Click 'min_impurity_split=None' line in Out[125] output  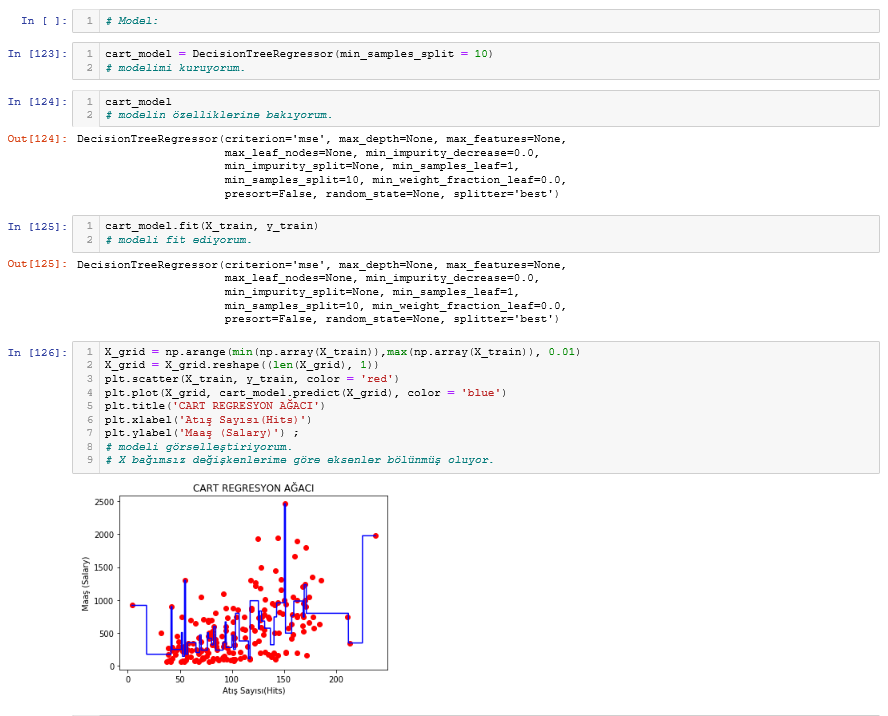tap(372, 292)
